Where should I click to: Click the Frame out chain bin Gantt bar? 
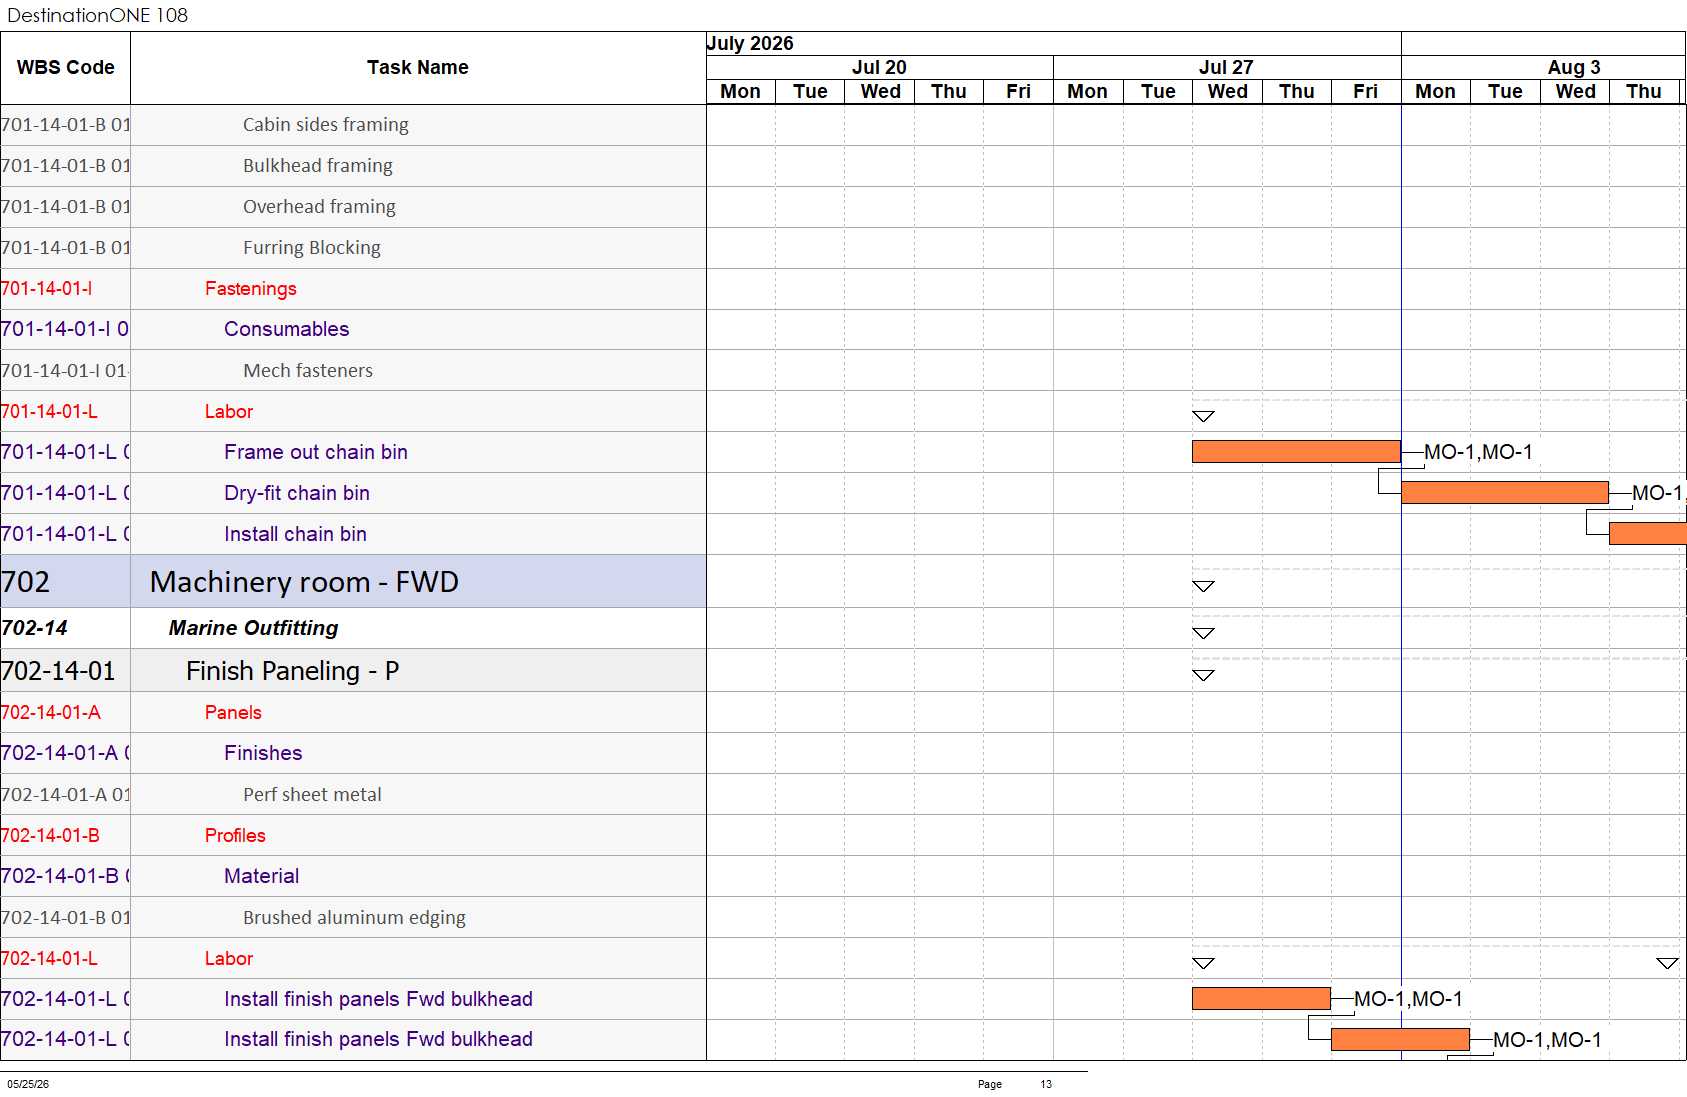pyautogui.click(x=1296, y=452)
